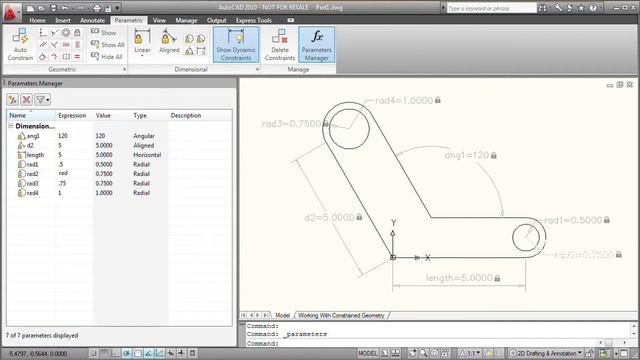Click the Save icon in quick access toolbar

[x=53, y=8]
